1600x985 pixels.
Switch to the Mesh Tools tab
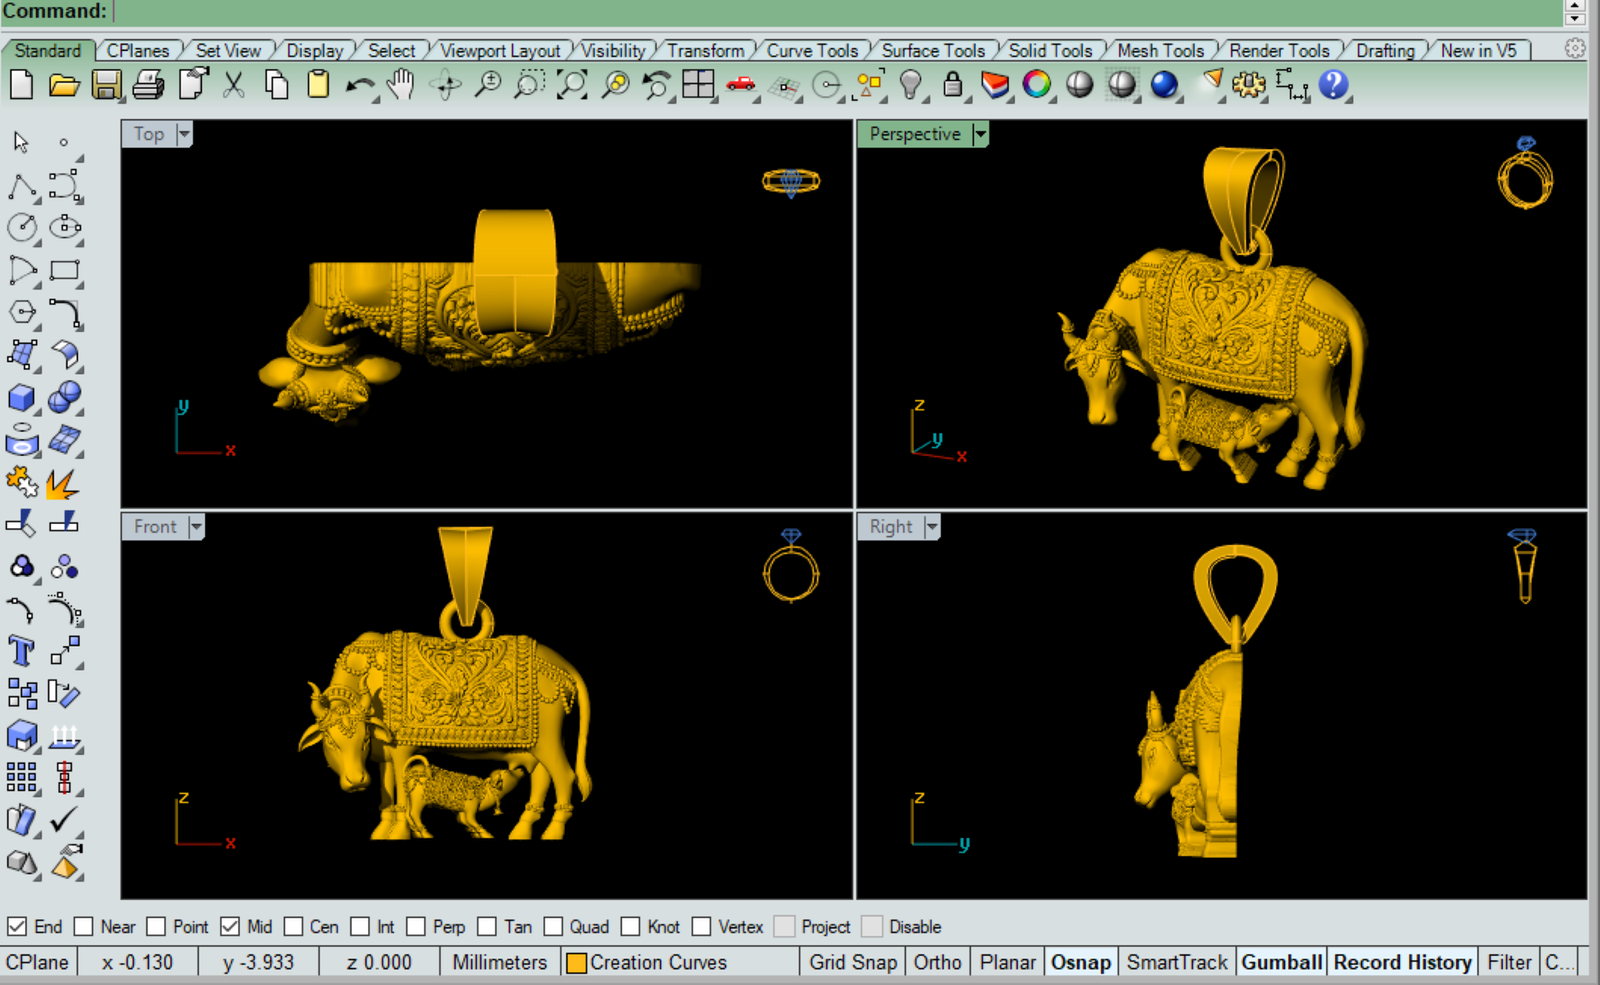(1160, 50)
